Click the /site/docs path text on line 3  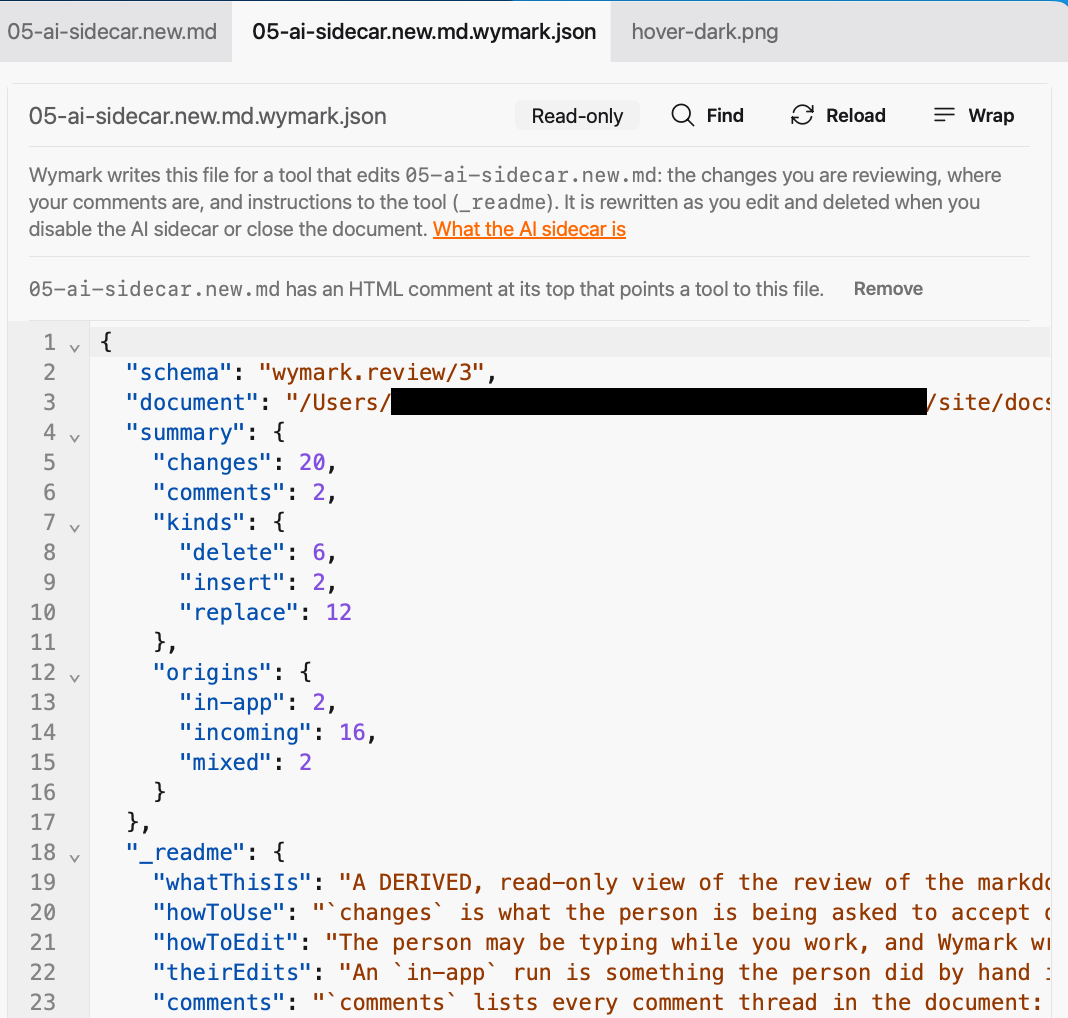(988, 402)
